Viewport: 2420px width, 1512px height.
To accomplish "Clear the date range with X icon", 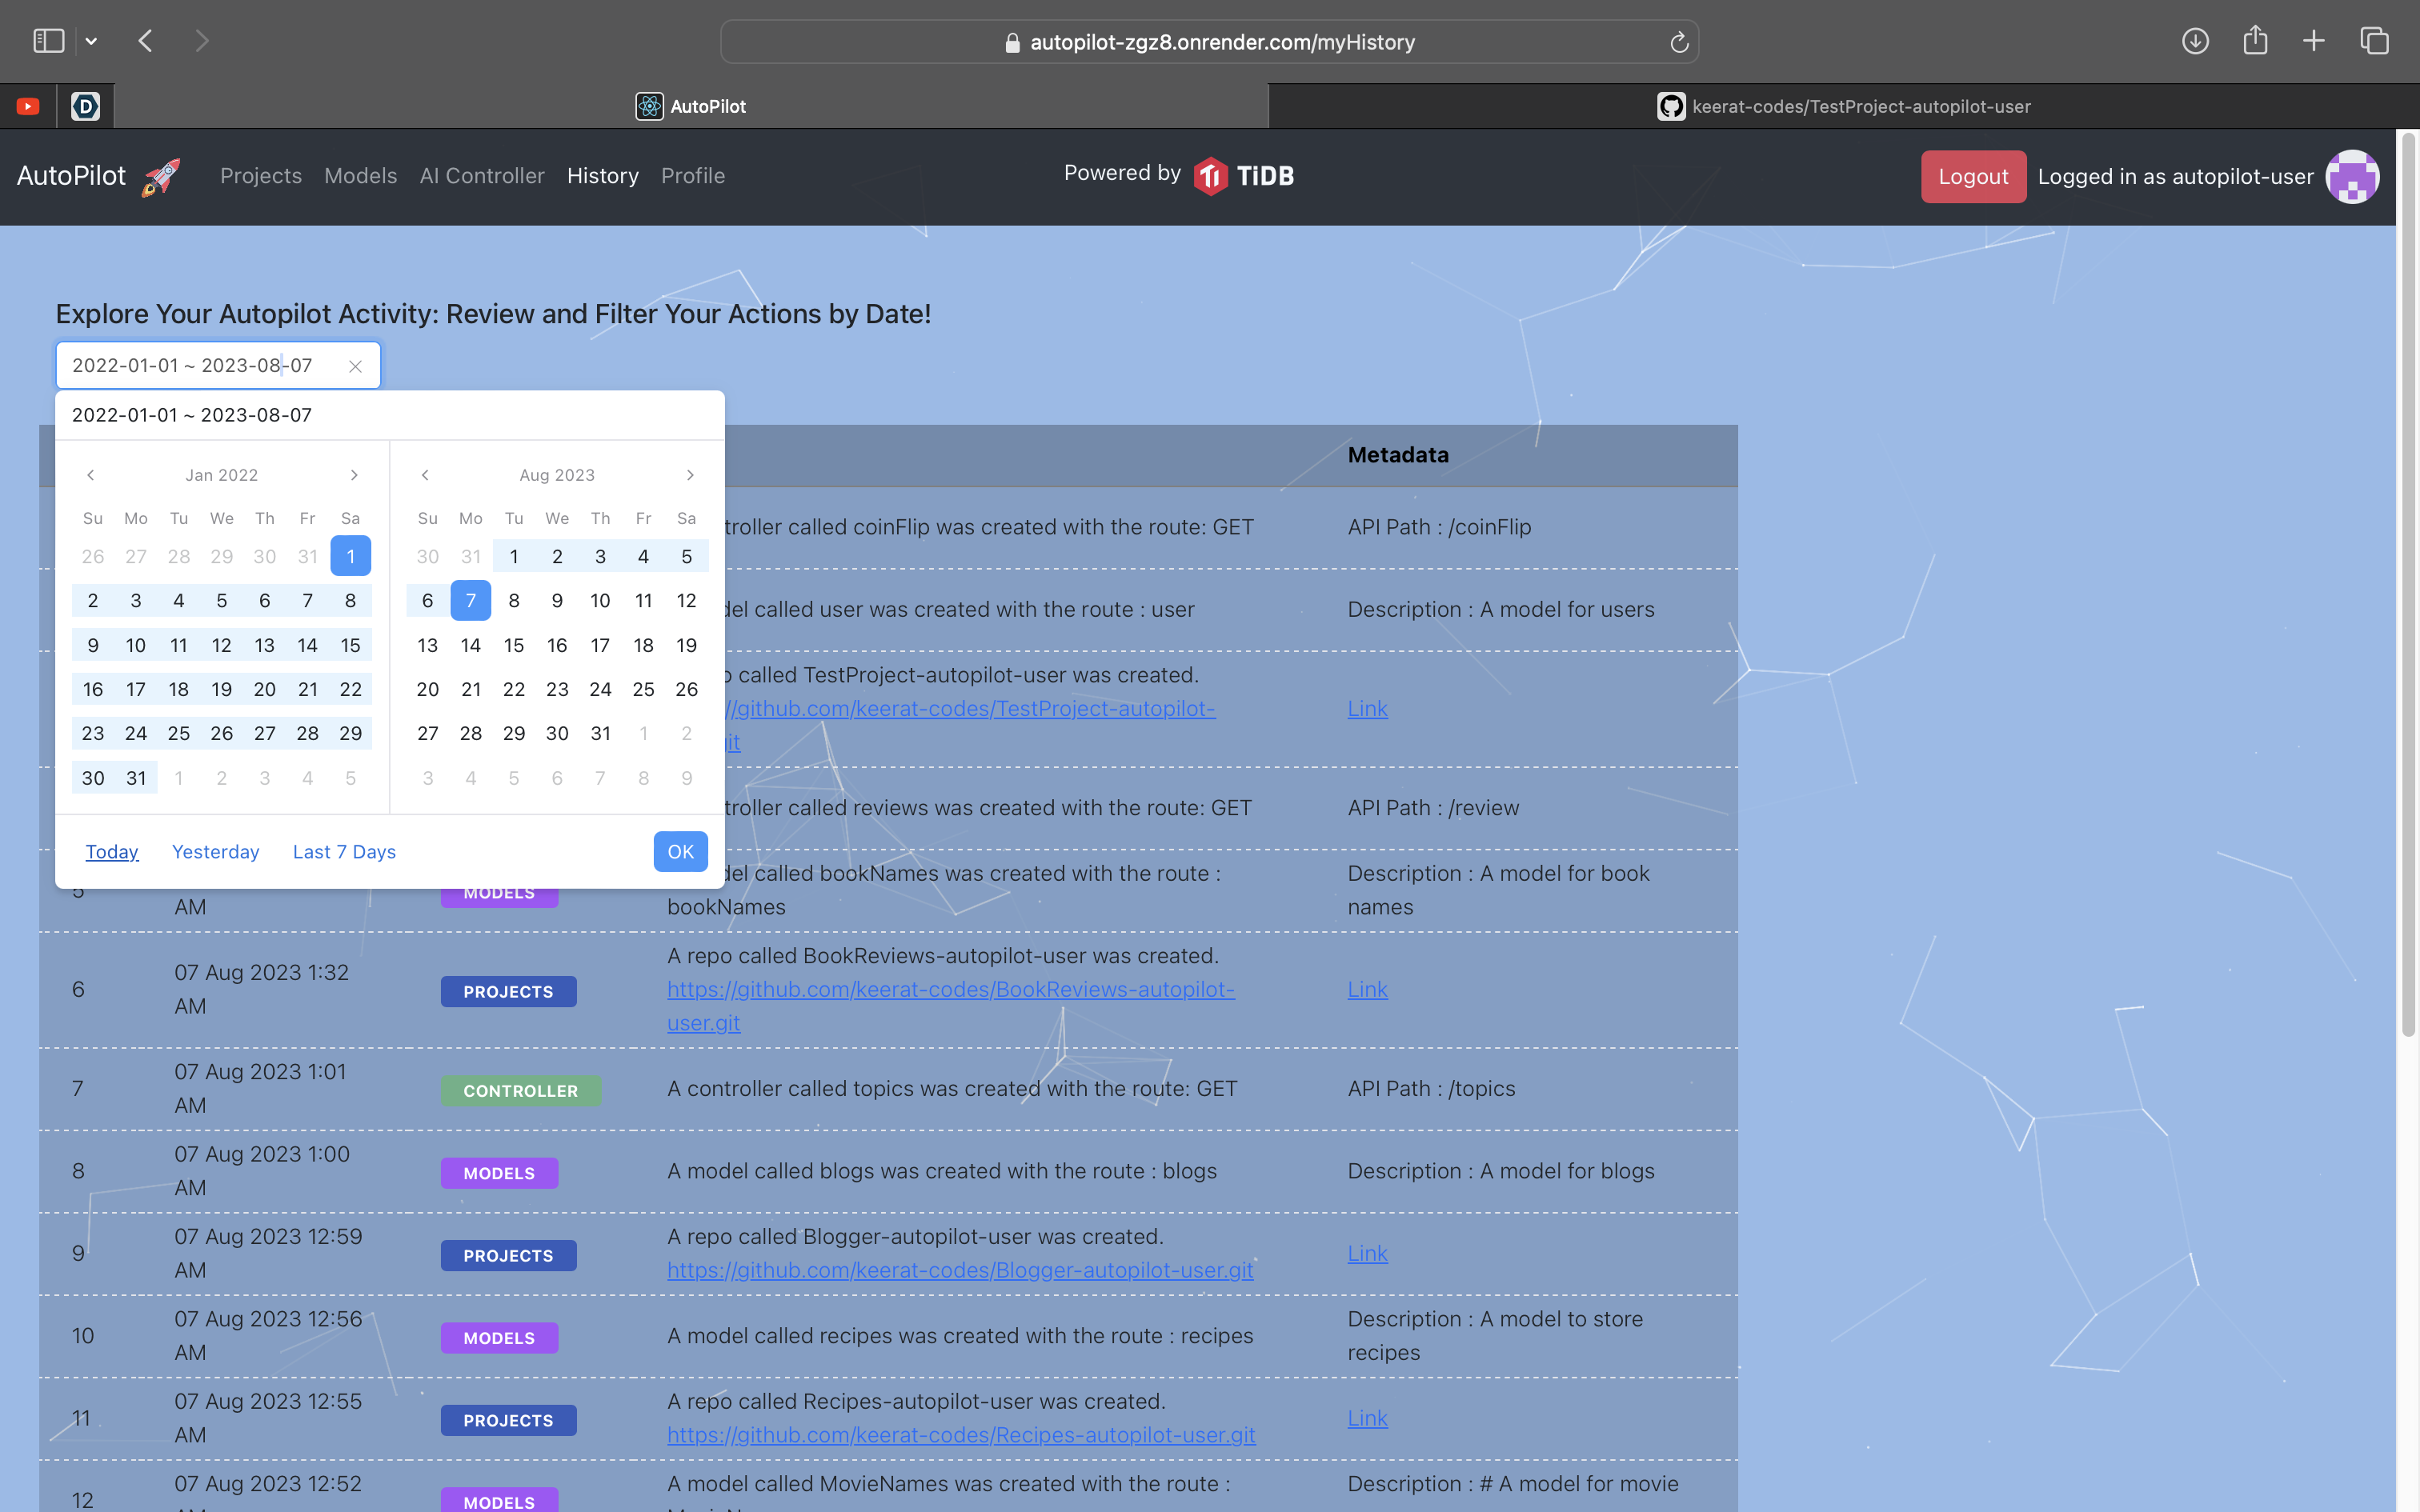I will tap(355, 366).
